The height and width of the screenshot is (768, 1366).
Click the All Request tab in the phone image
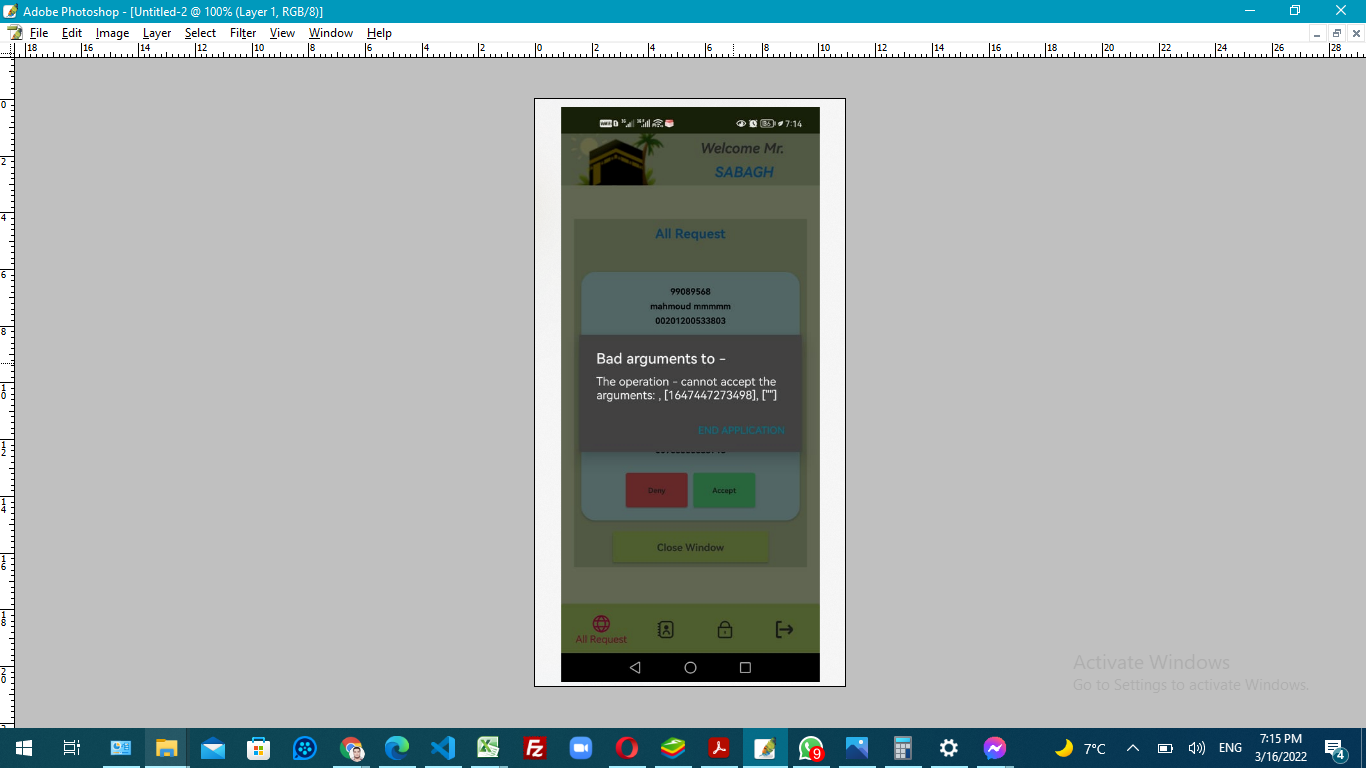click(601, 630)
